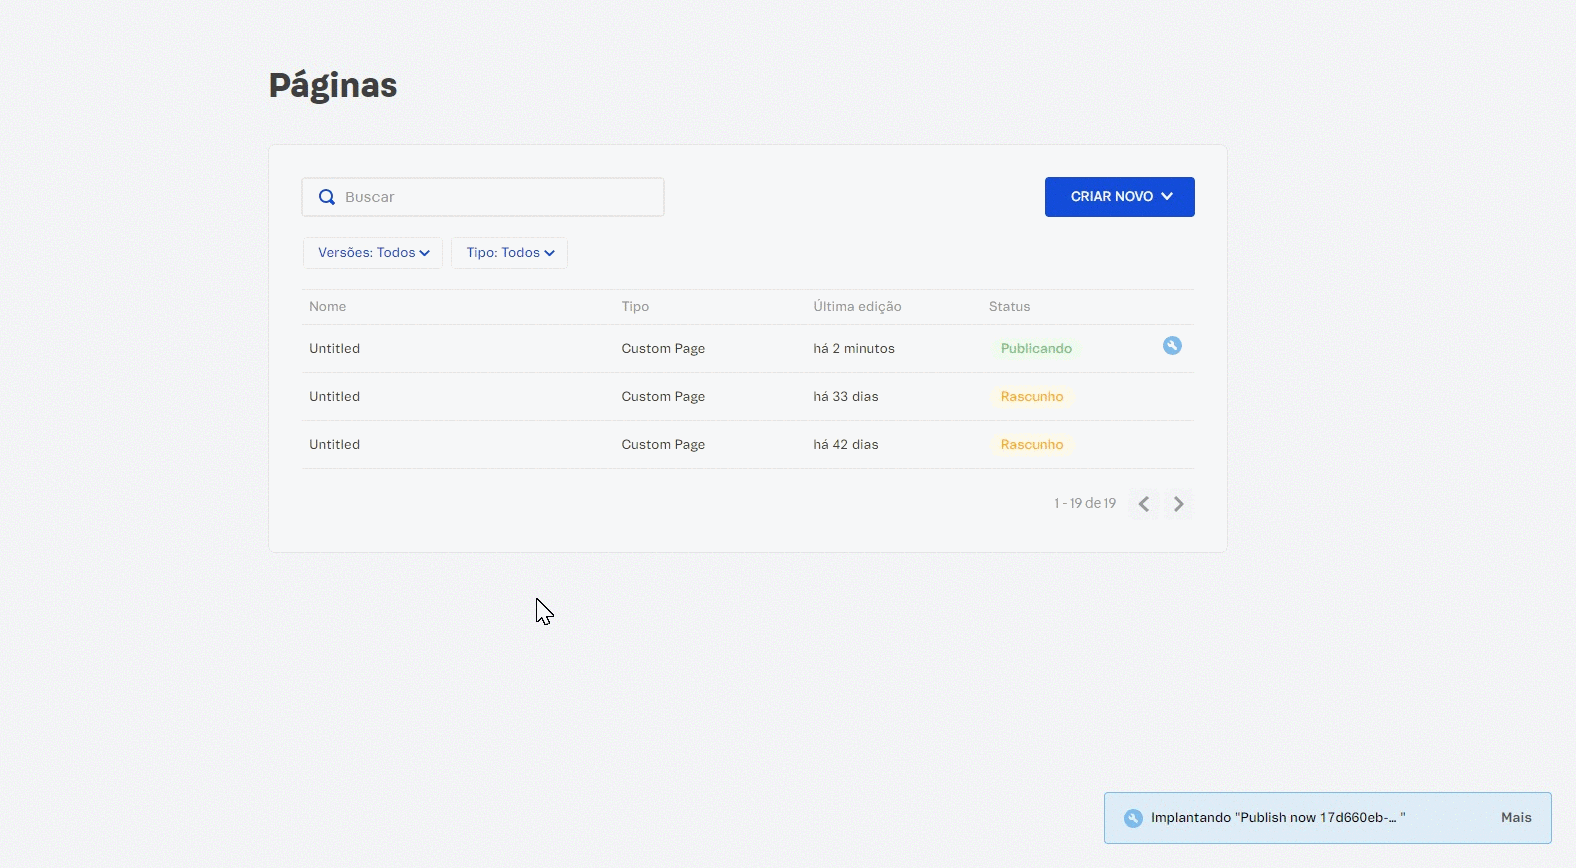Click the Implantando "Publish now" notification text
Screen dimensions: 1576x868
[x=1277, y=818]
